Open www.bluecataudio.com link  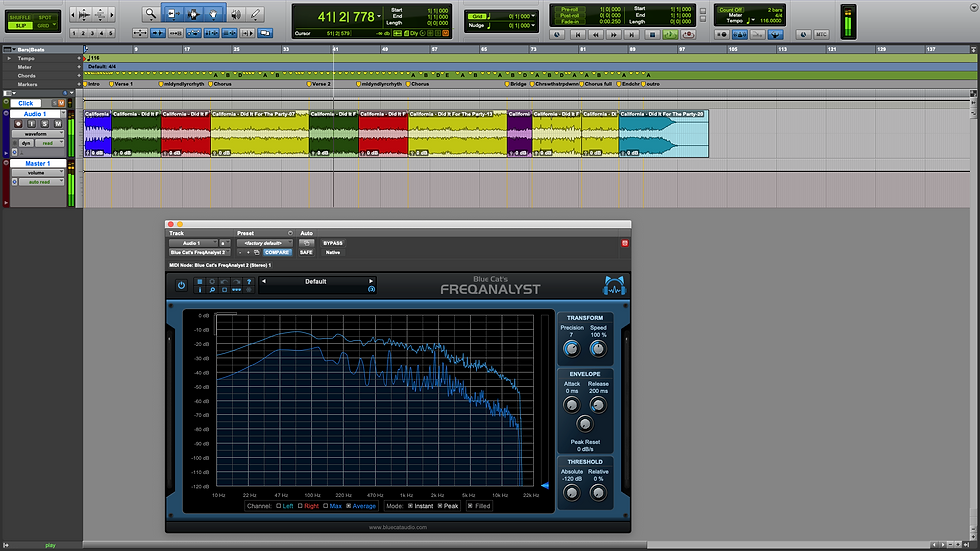[x=398, y=527]
